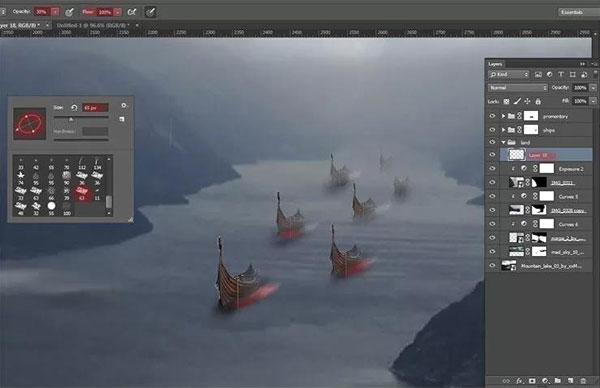
Task: Delete layer trash icon
Action: click(x=583, y=381)
